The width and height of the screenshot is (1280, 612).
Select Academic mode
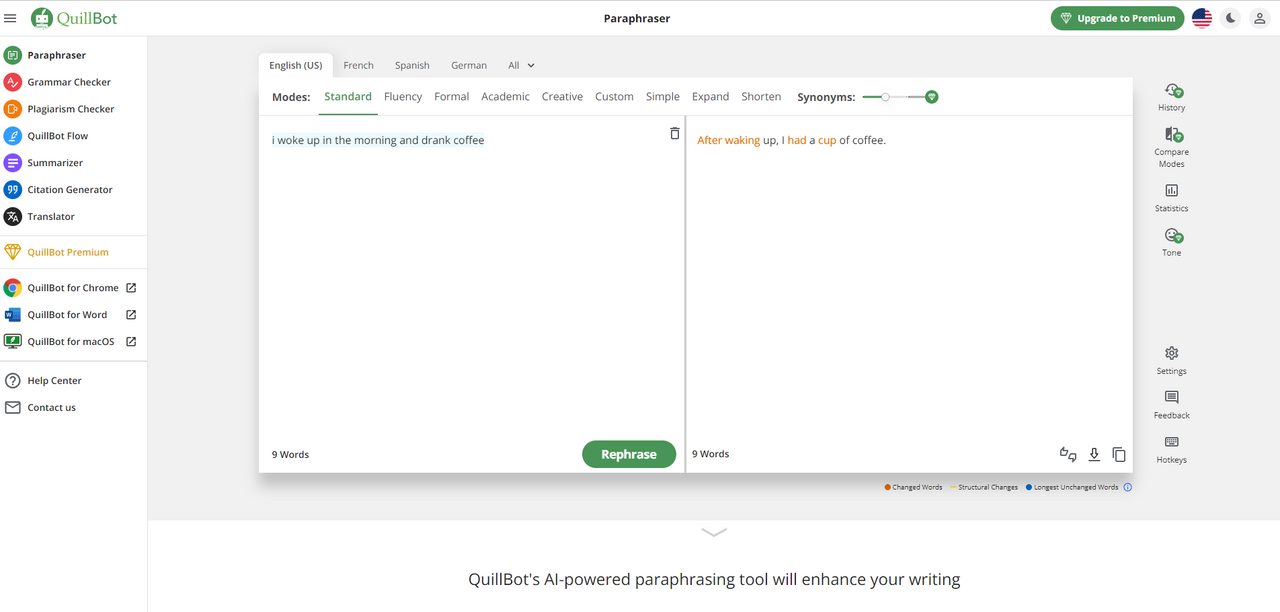[x=505, y=97]
